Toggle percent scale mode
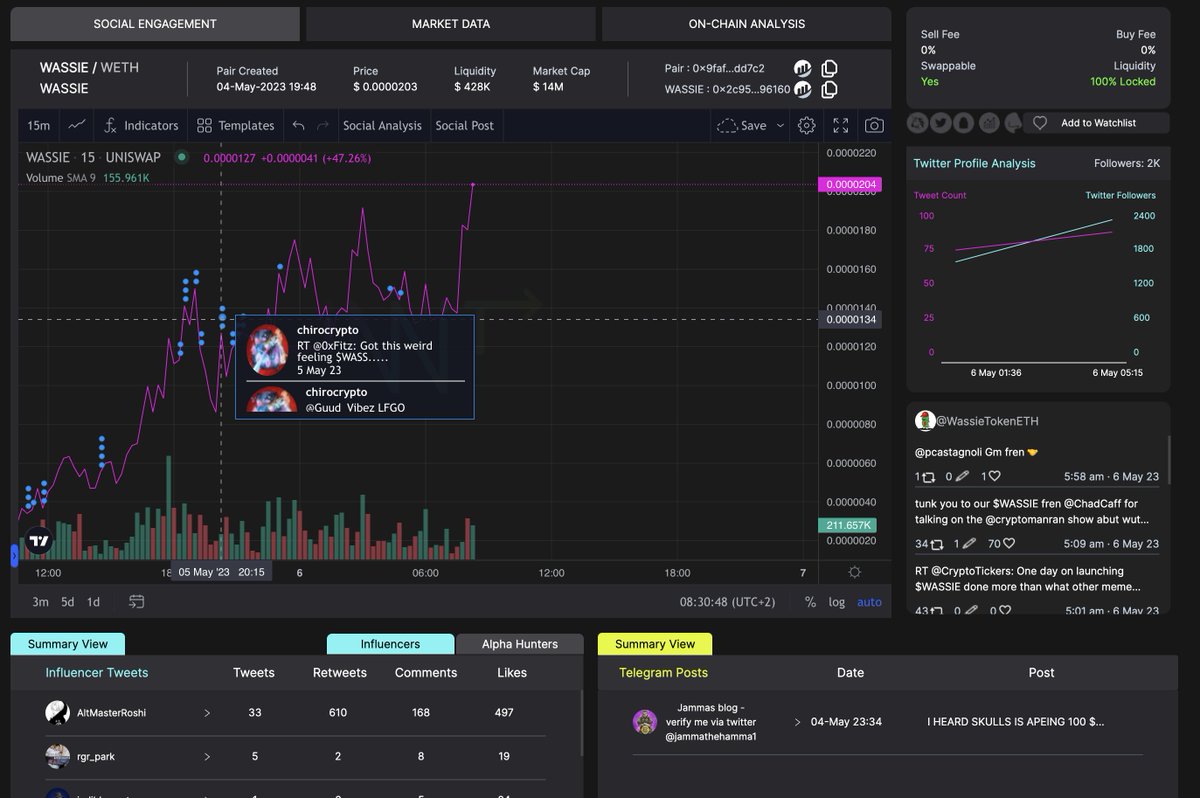1200x798 pixels. [810, 602]
